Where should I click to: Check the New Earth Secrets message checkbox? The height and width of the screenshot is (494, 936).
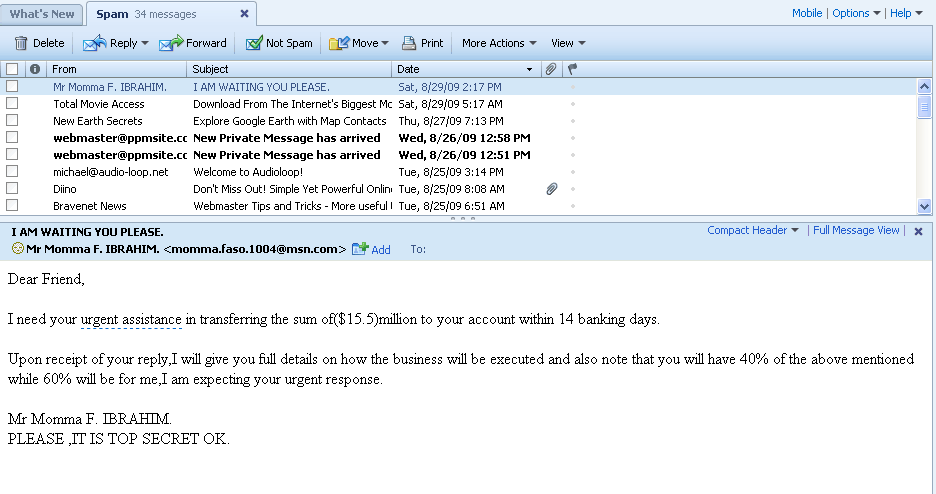click(12, 121)
